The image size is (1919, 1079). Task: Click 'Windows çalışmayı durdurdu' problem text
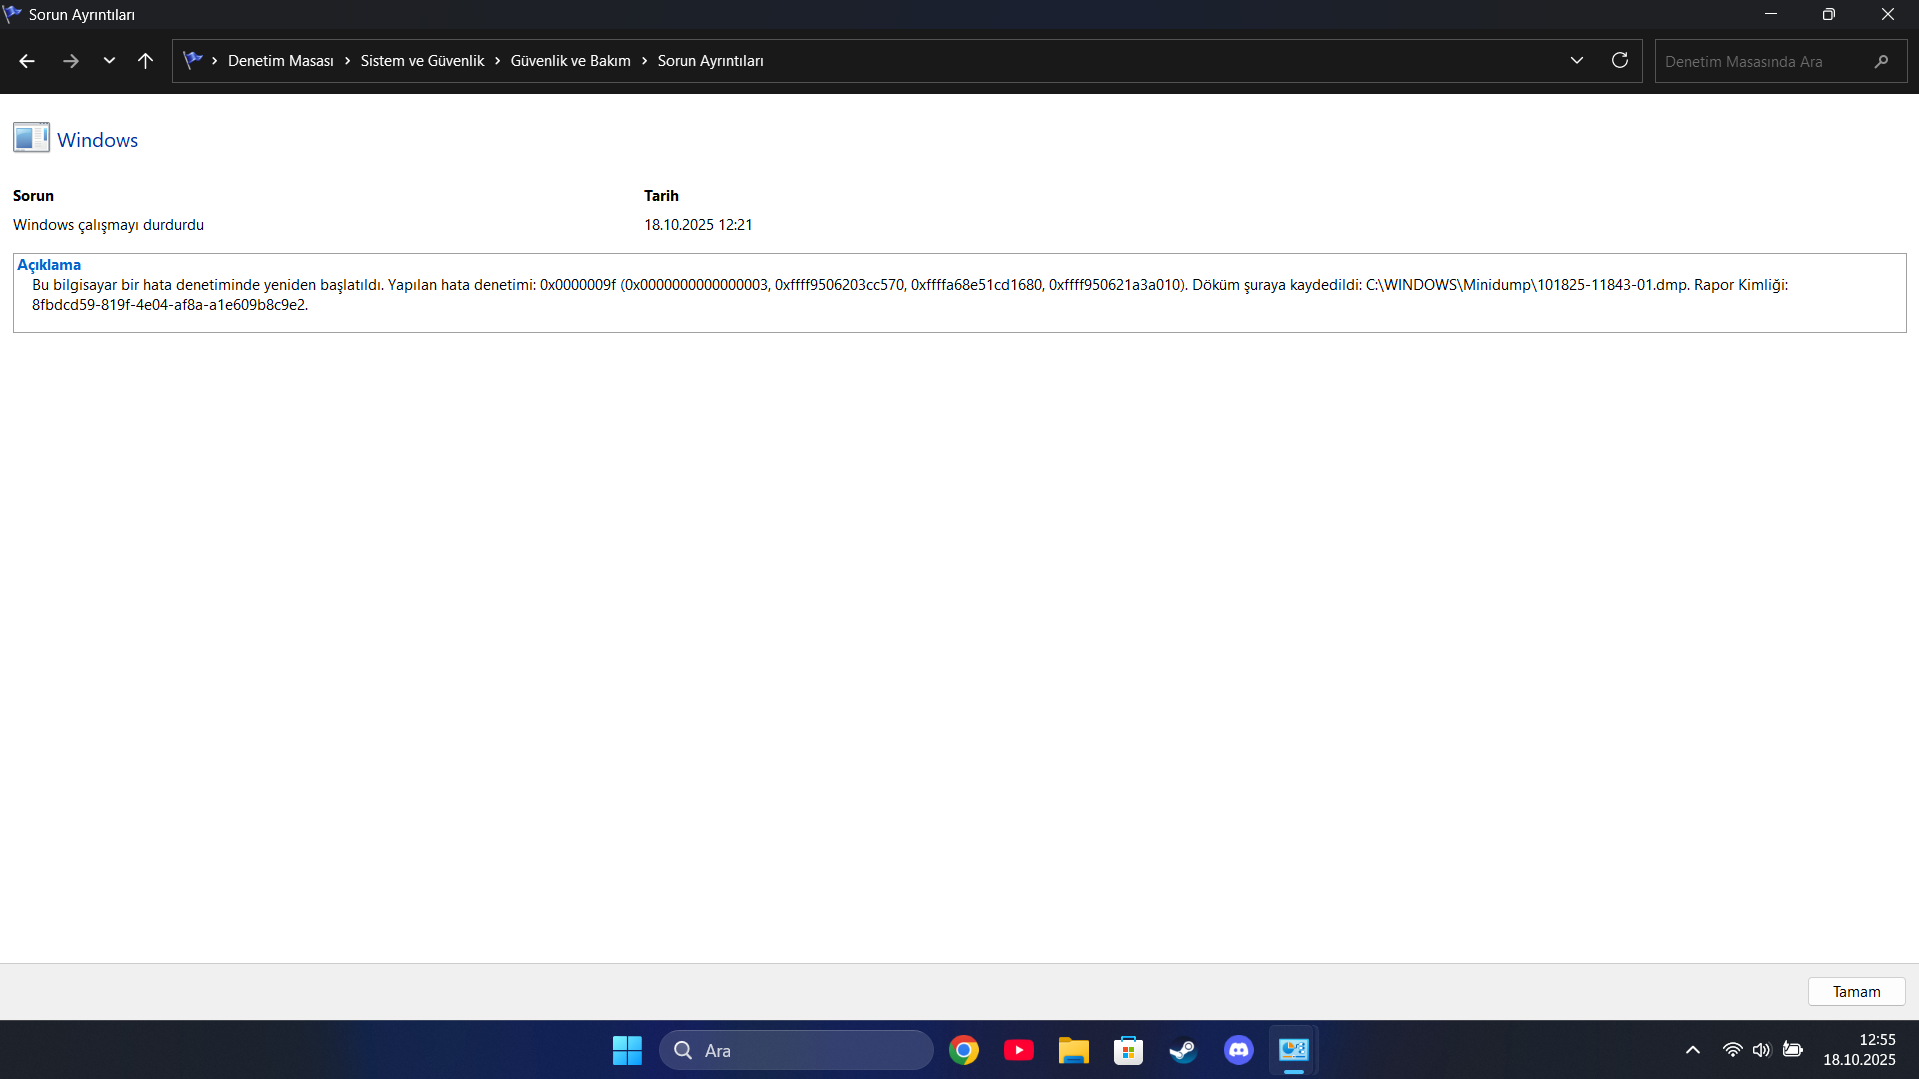pos(108,225)
